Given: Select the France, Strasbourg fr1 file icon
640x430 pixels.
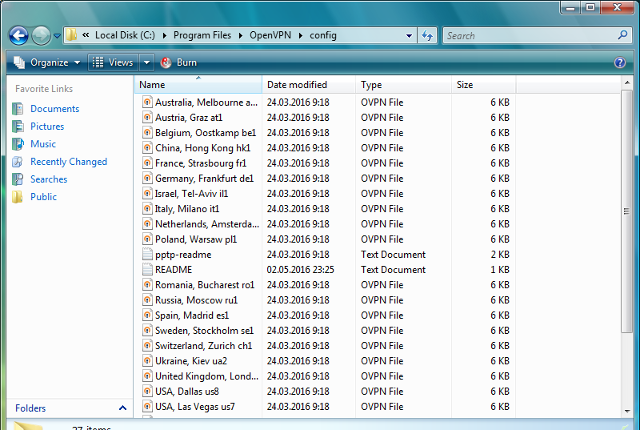Looking at the screenshot, I should coord(147,163).
